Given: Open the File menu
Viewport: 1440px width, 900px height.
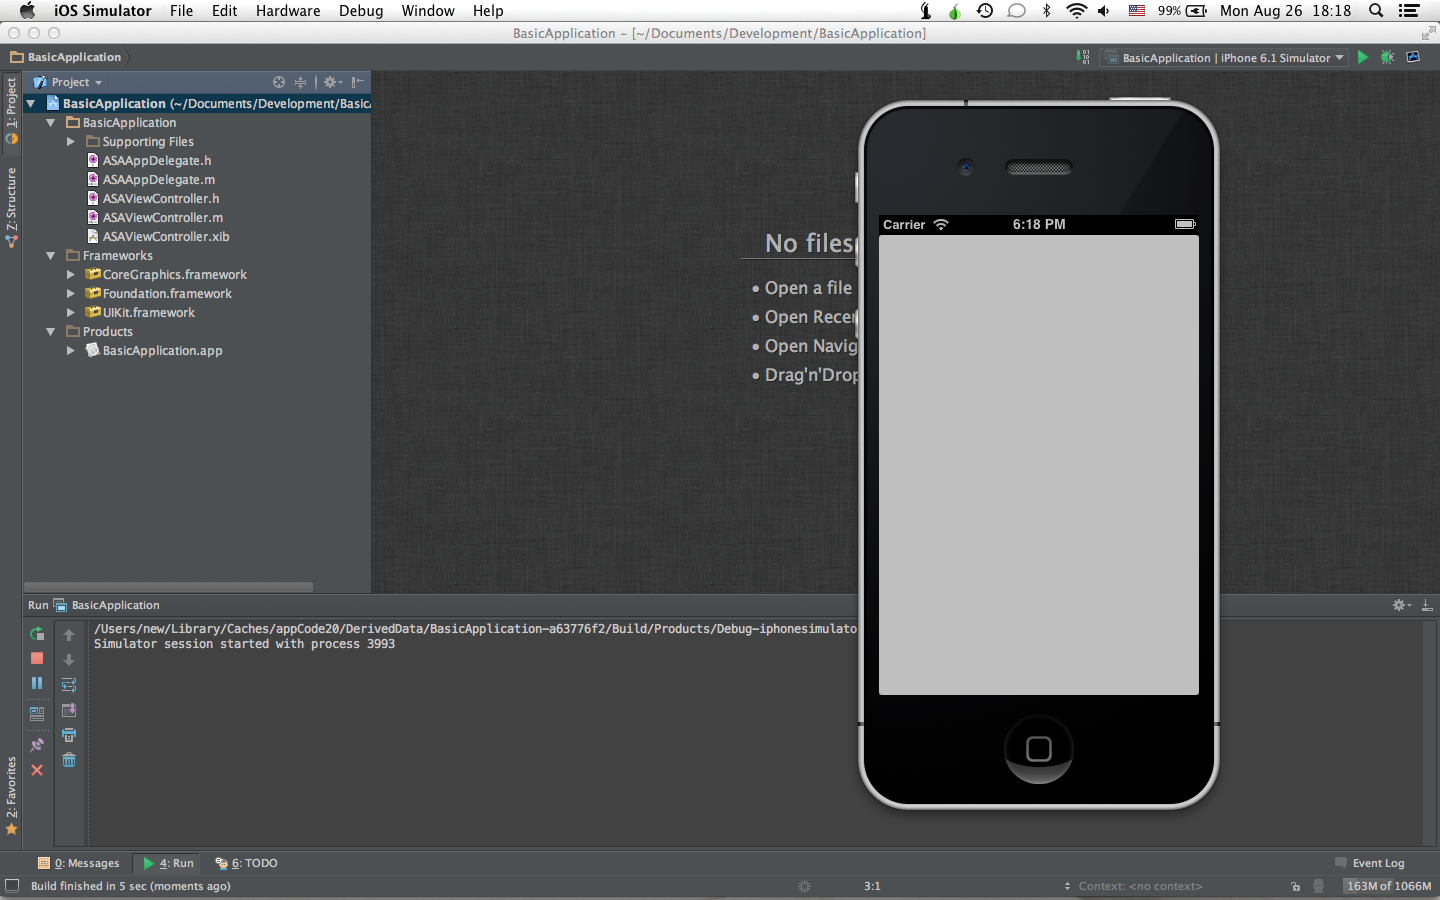Looking at the screenshot, I should pyautogui.click(x=181, y=11).
